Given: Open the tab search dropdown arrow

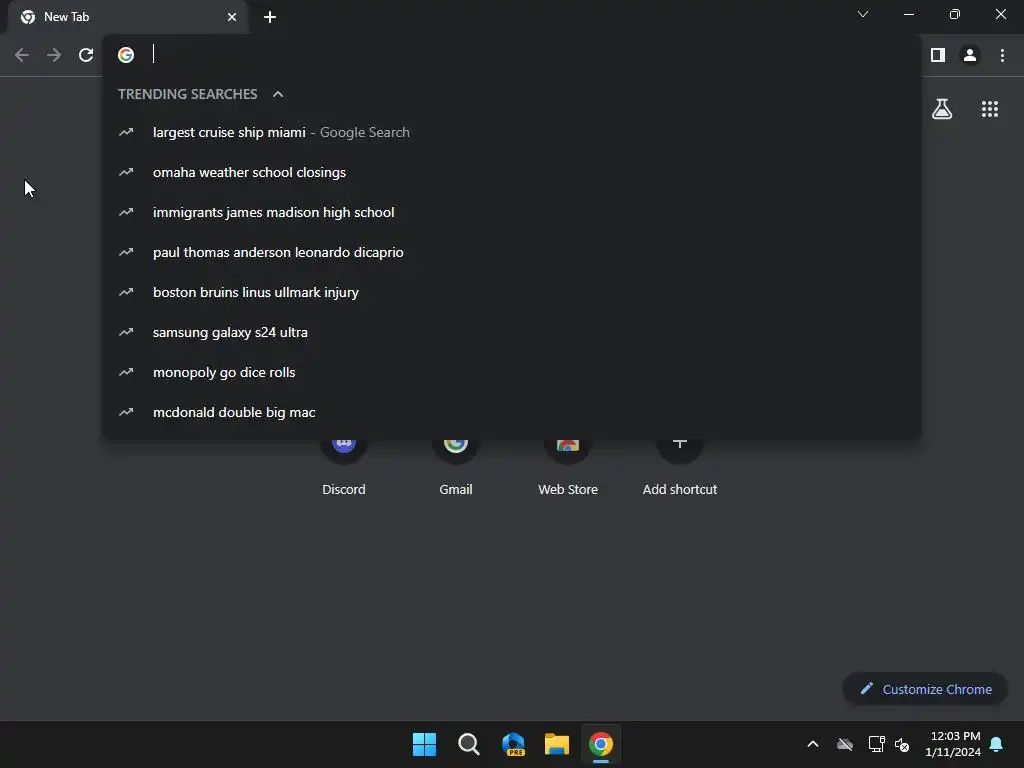Looking at the screenshot, I should point(863,14).
